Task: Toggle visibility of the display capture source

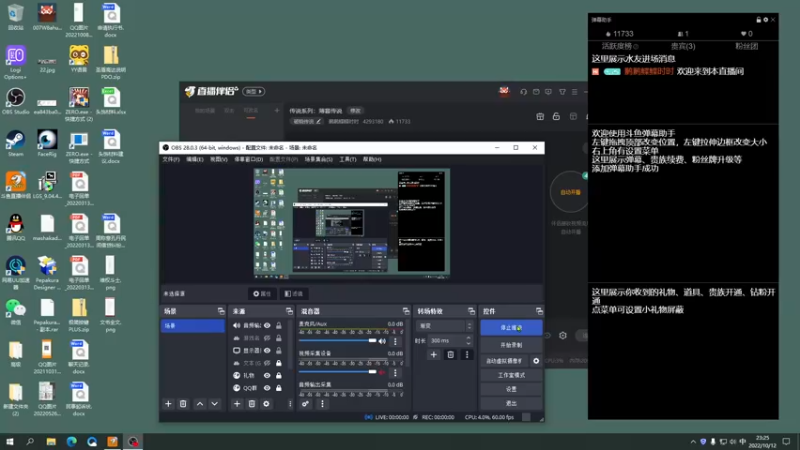Action: pos(267,351)
